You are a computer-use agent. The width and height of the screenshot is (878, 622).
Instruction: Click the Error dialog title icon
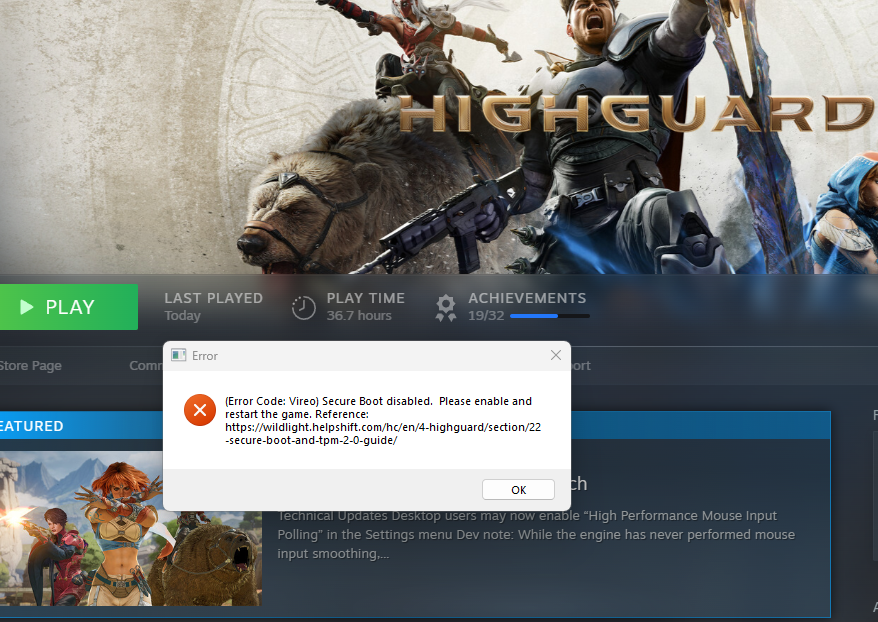coord(179,356)
